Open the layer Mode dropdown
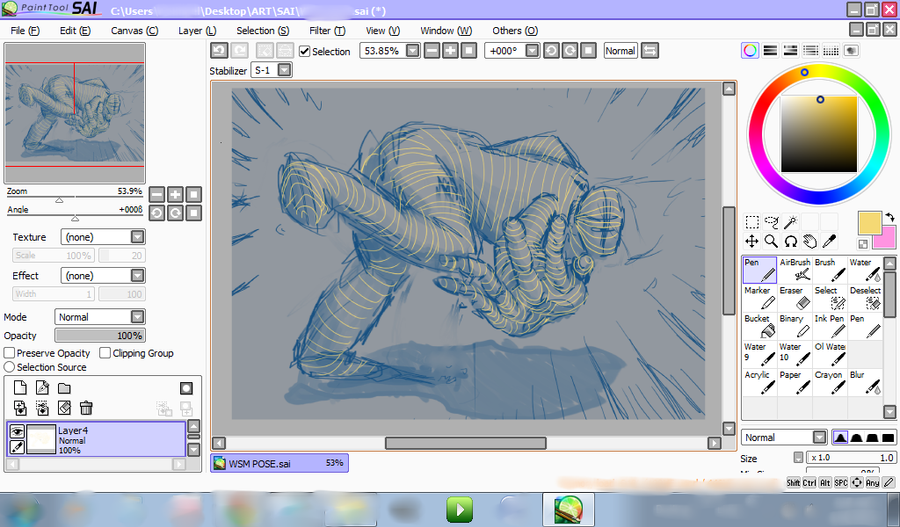 pos(137,317)
